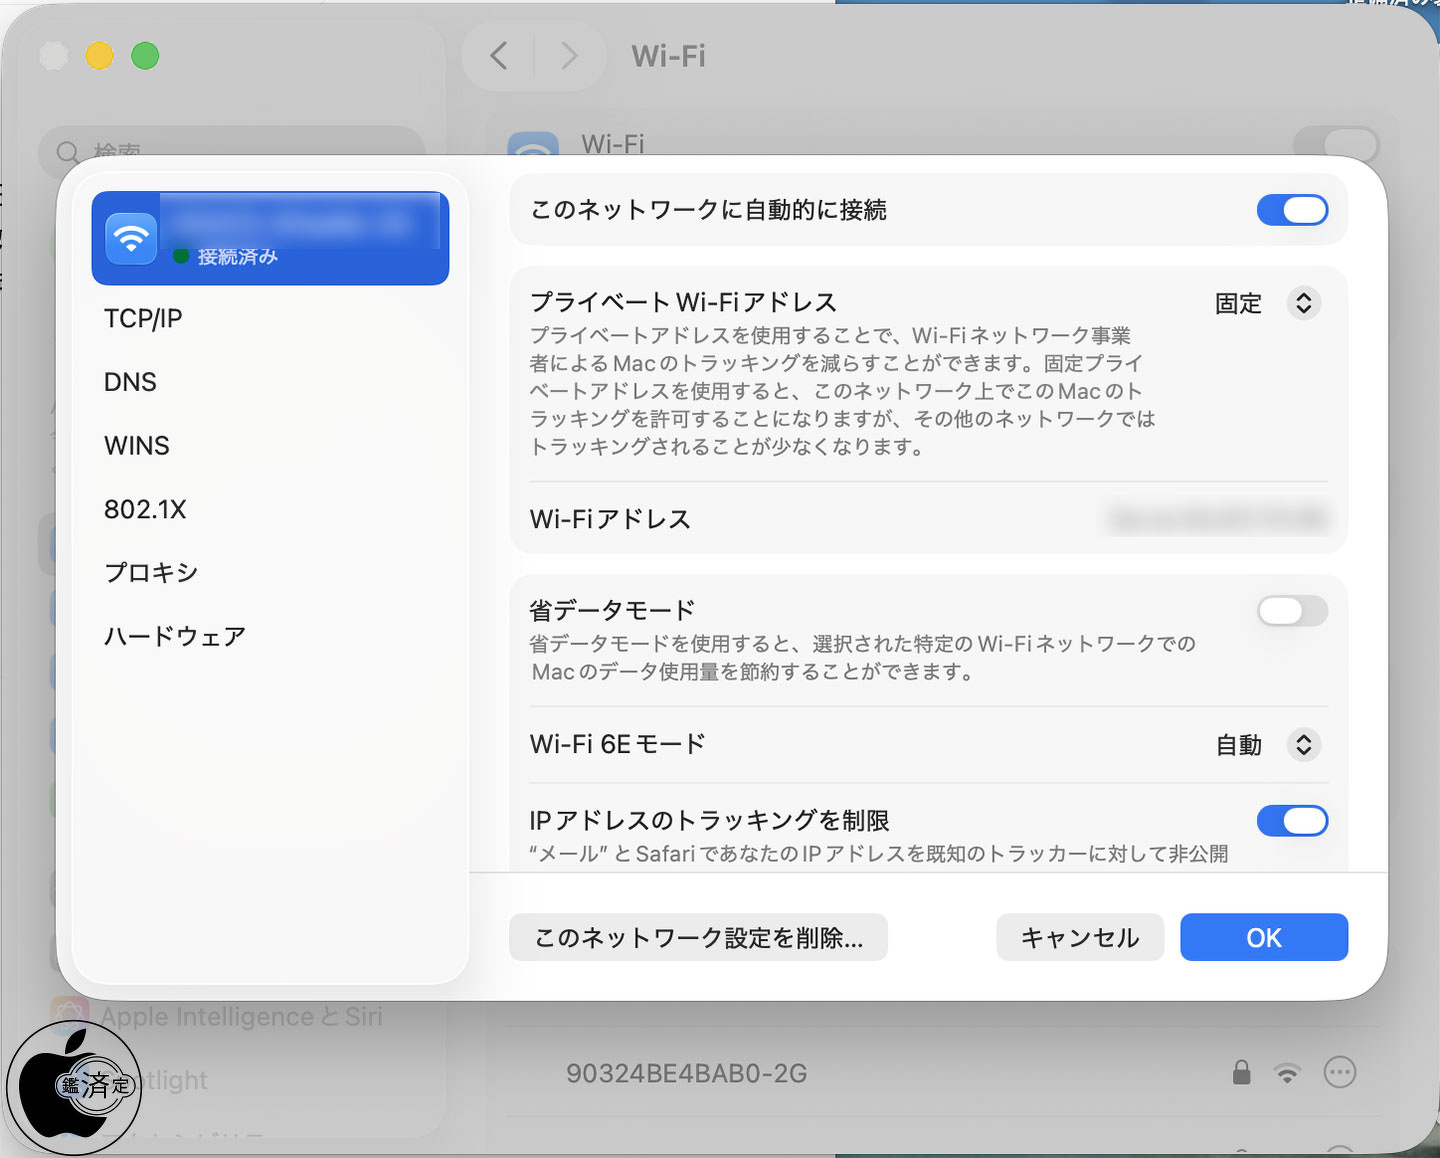Click the signal strength icon for 90324BE4BAB0-2G

point(1287,1073)
